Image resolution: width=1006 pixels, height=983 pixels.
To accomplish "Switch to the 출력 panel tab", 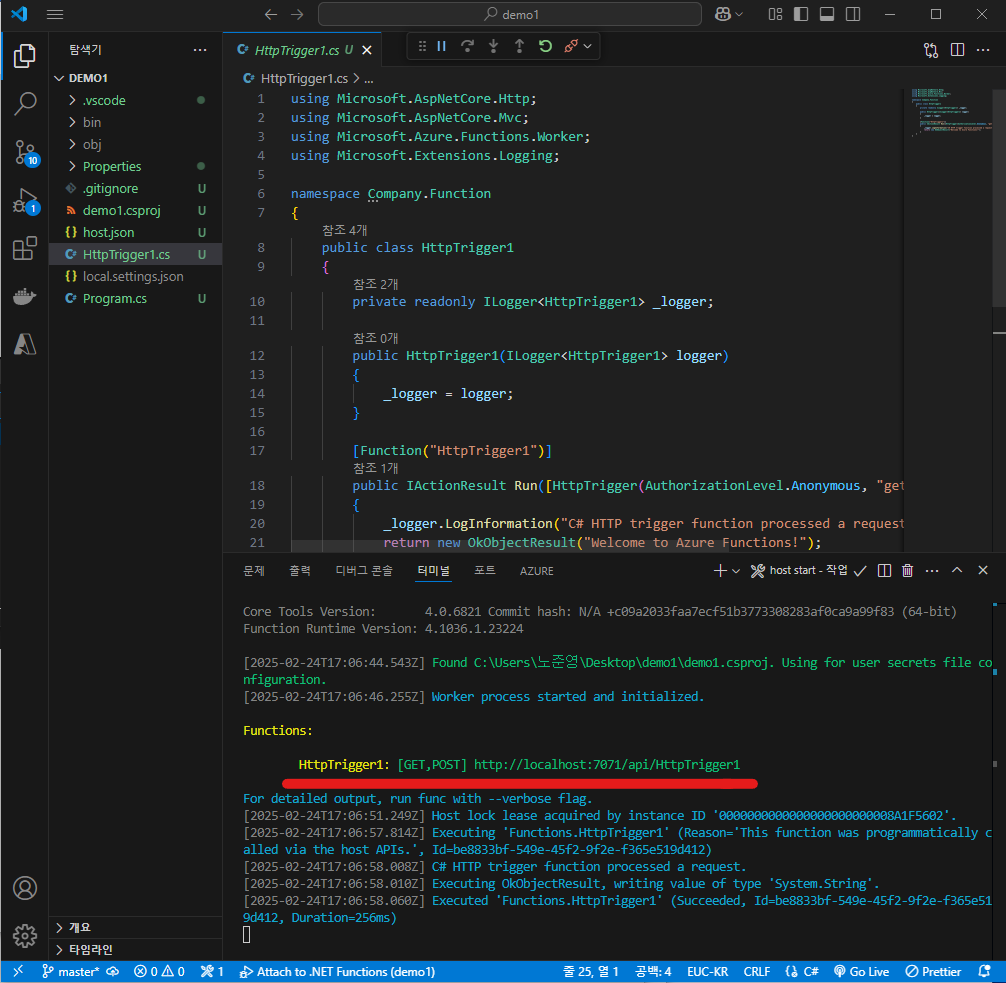I will 300,571.
